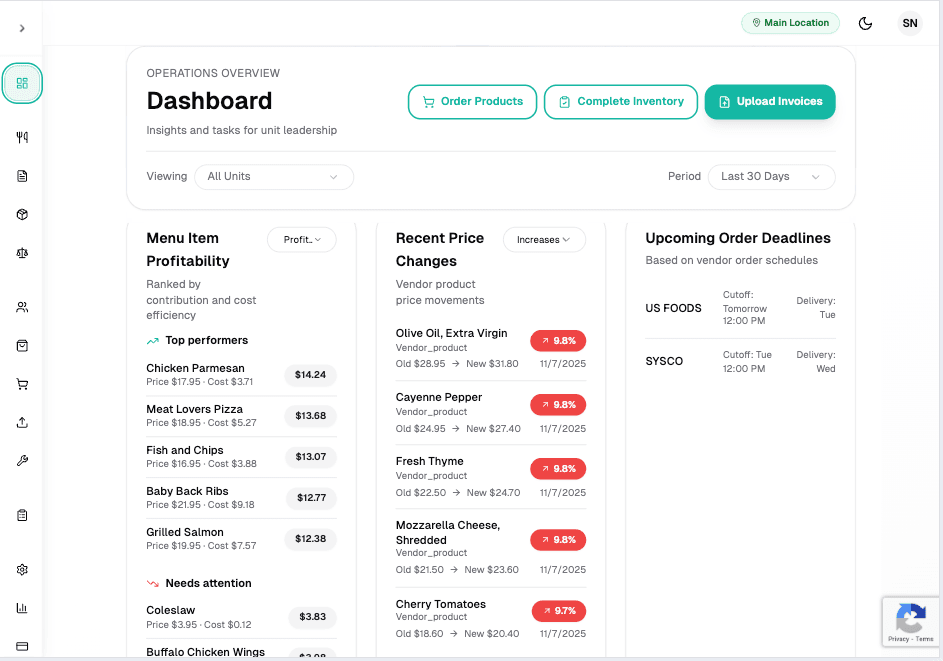Click the Upload Invoices button

pos(770,102)
